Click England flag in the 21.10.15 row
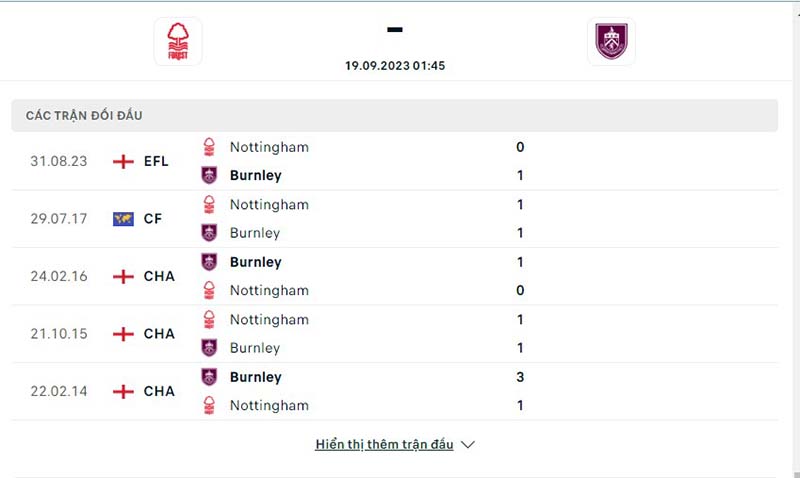The width and height of the screenshot is (800, 478). point(124,334)
